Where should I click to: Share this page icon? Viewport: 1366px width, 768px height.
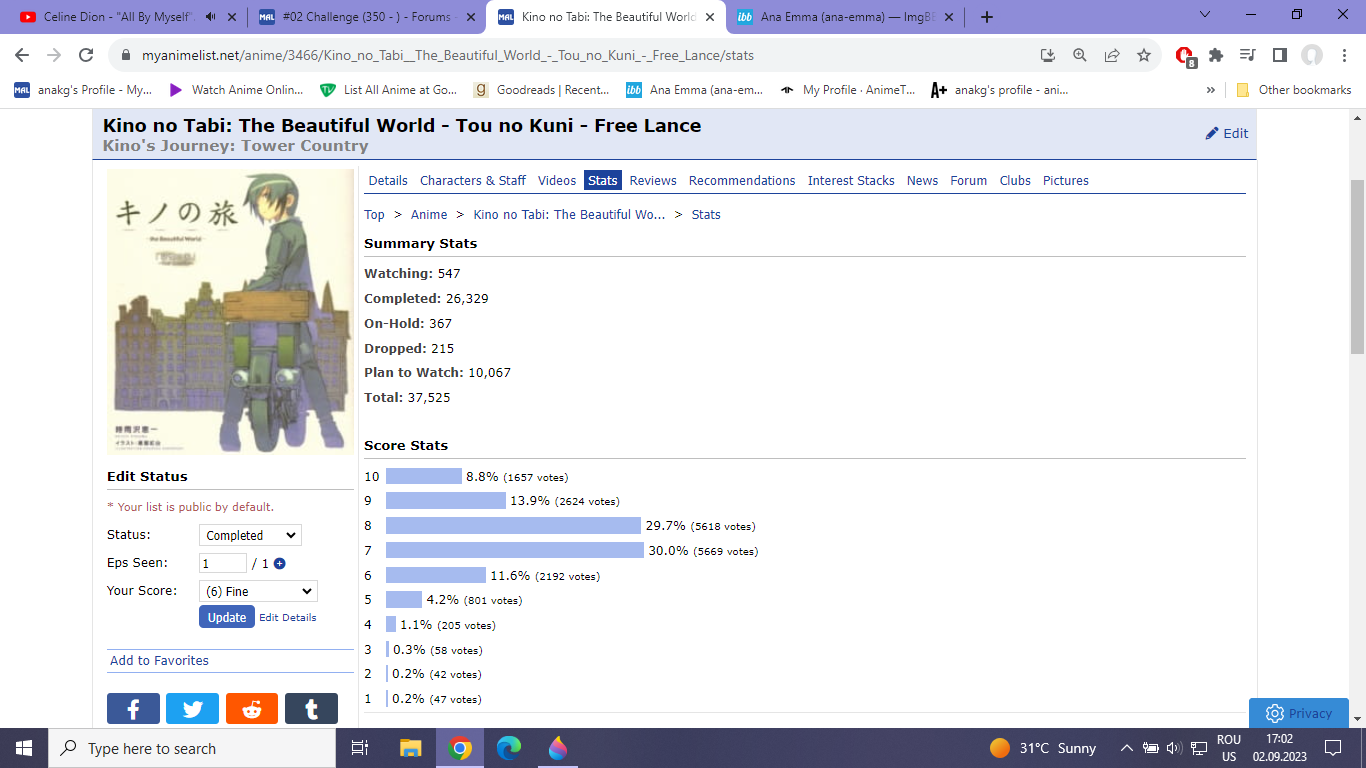pyautogui.click(x=1112, y=56)
